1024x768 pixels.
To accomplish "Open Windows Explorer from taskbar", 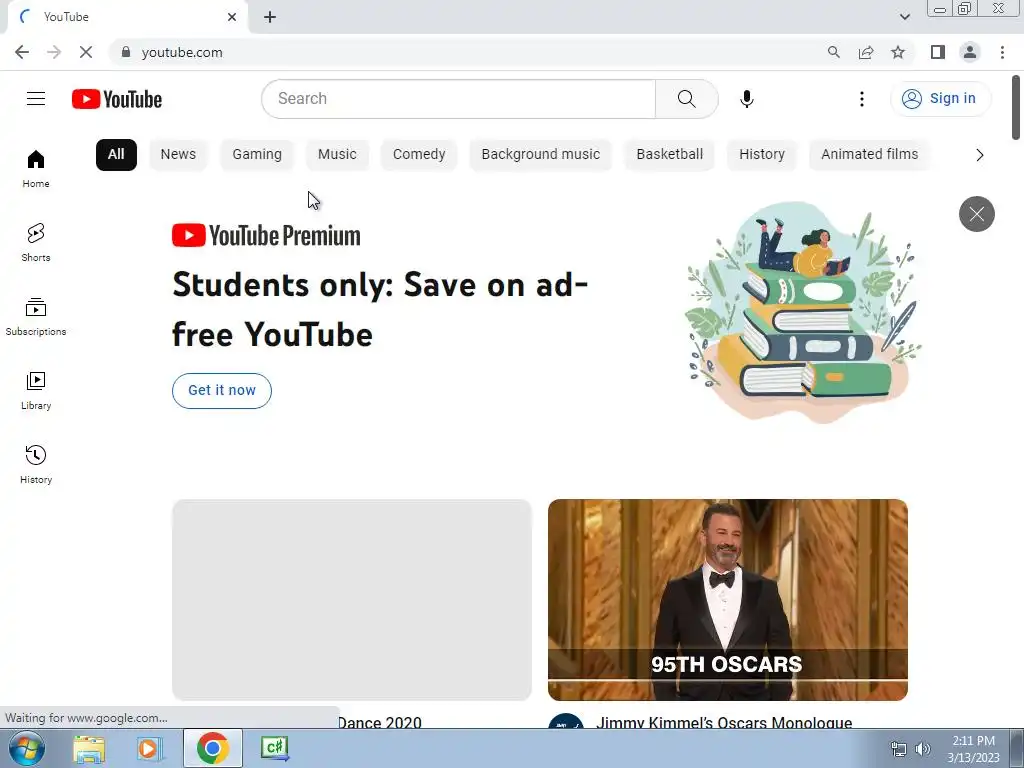I will pos(89,748).
